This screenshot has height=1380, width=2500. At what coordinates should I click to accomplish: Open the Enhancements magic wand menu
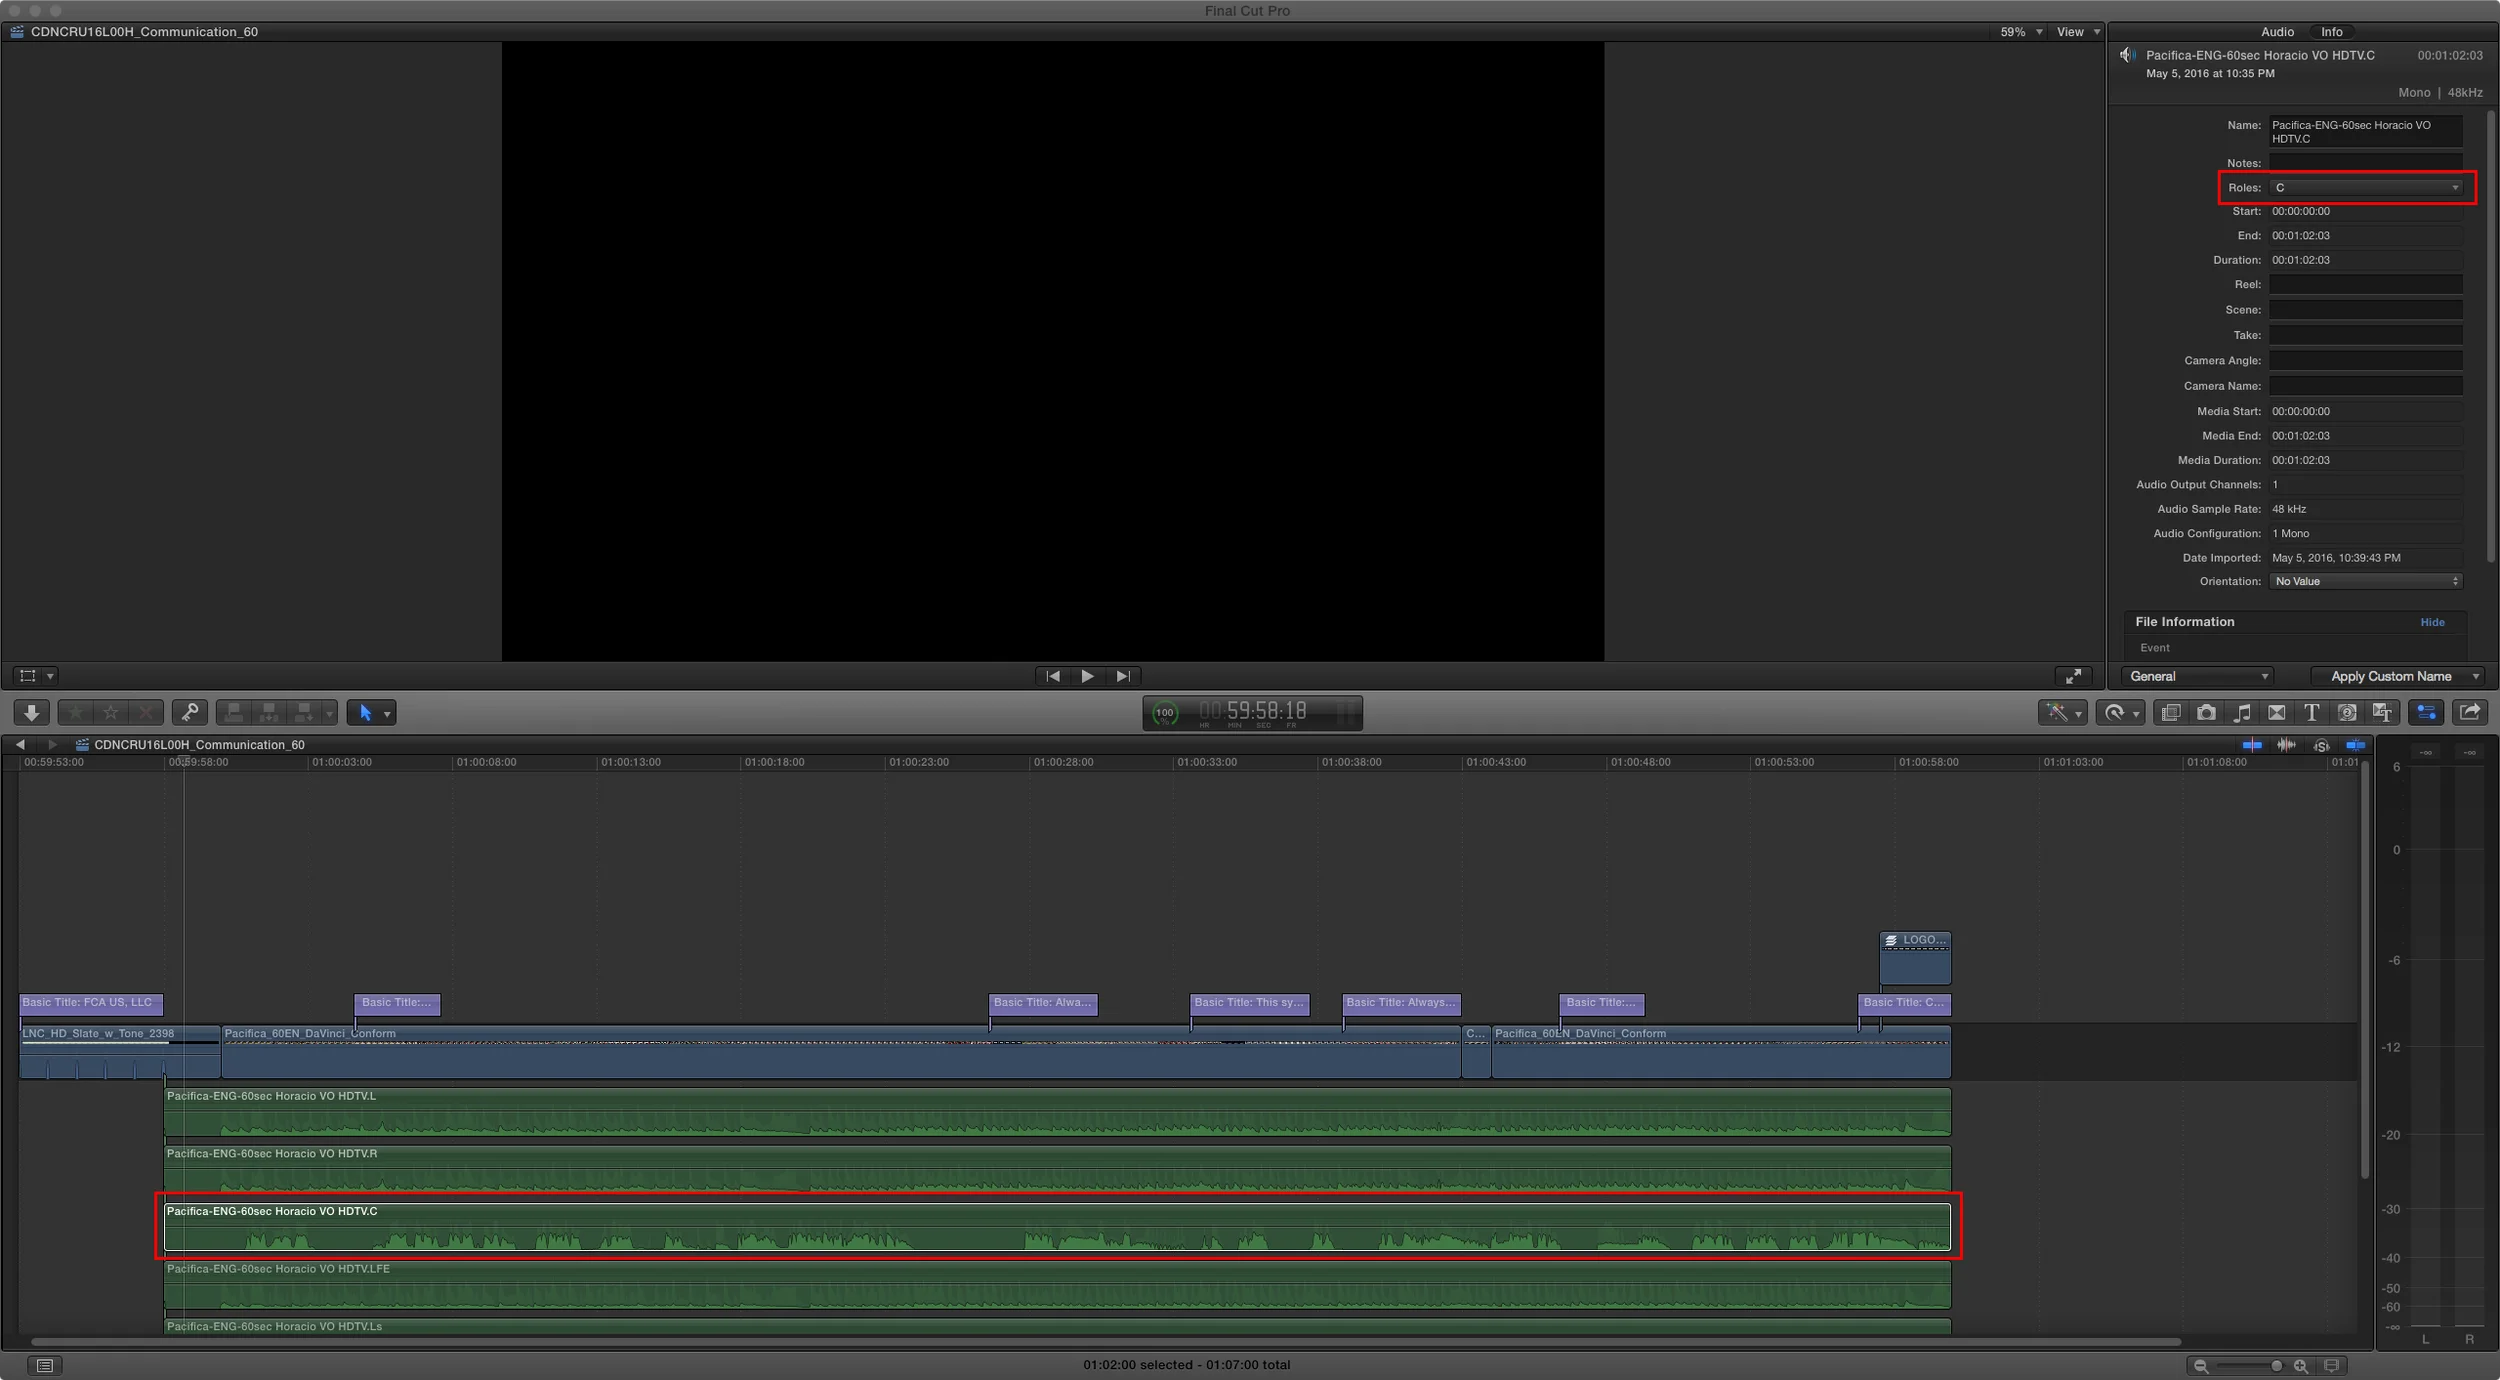point(2062,713)
